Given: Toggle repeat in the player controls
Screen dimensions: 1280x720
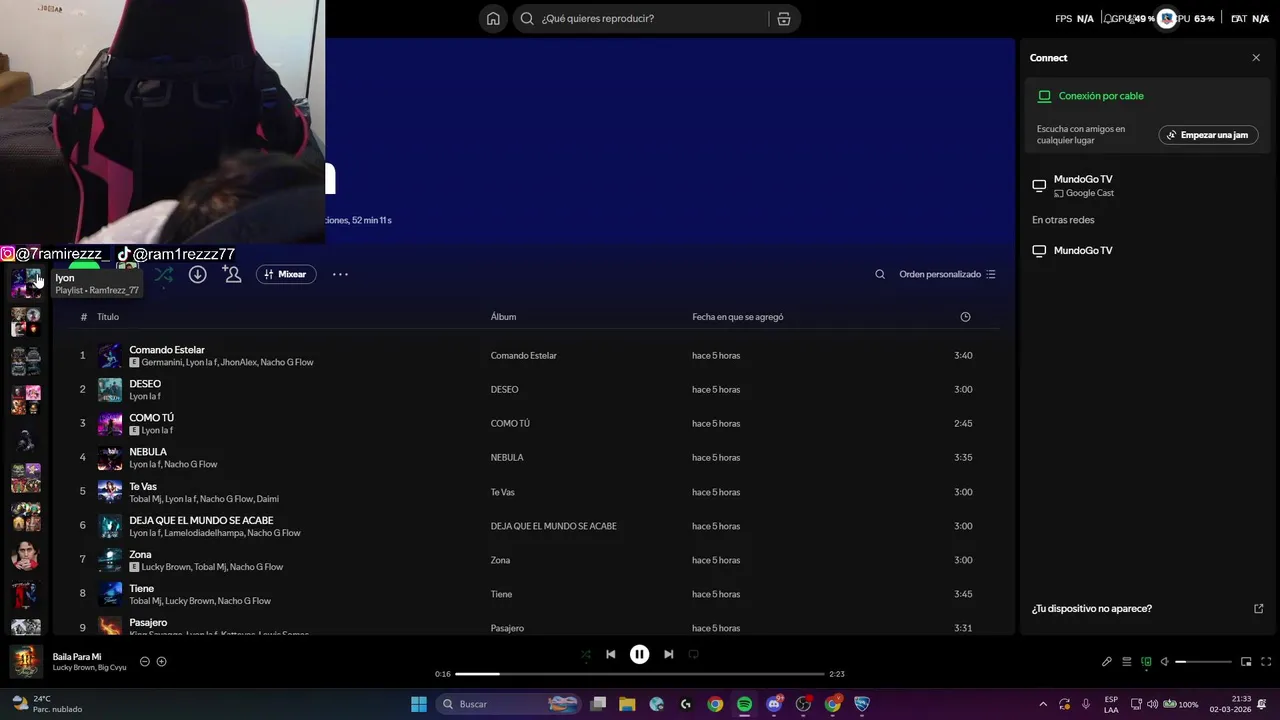Looking at the screenshot, I should (693, 654).
